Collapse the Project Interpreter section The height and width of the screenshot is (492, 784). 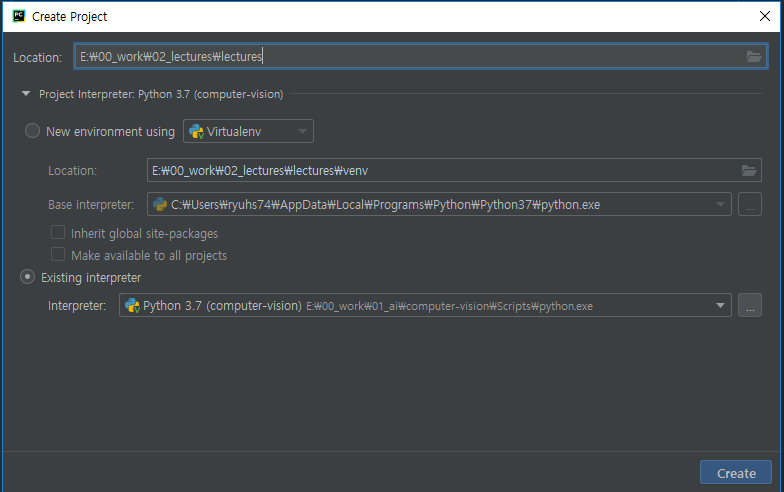[x=26, y=94]
